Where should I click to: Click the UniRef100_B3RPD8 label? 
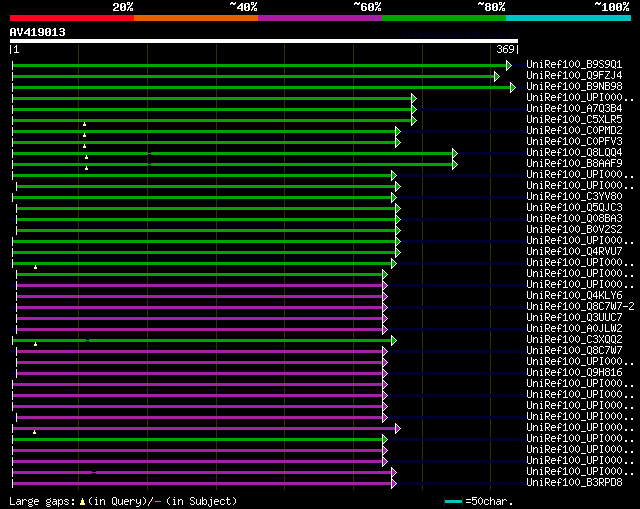click(x=574, y=482)
